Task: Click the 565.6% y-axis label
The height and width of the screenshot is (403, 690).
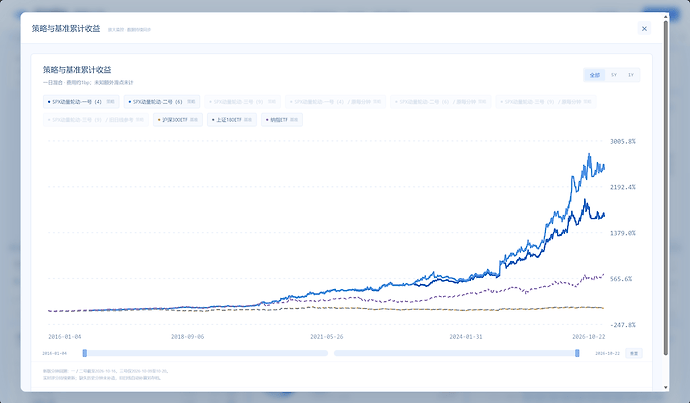Action: point(621,278)
